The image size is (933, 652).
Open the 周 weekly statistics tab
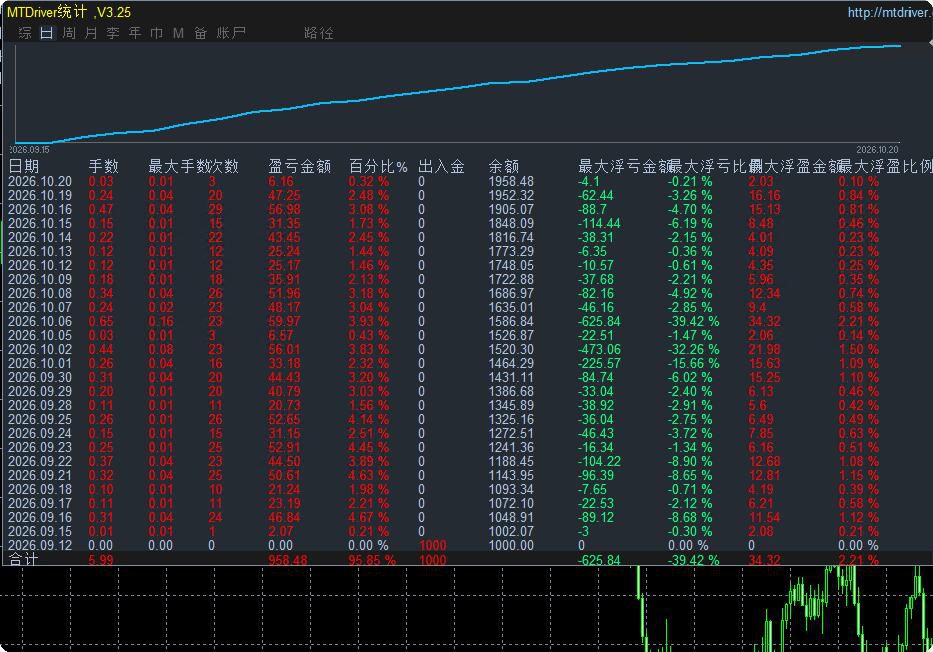click(x=69, y=33)
